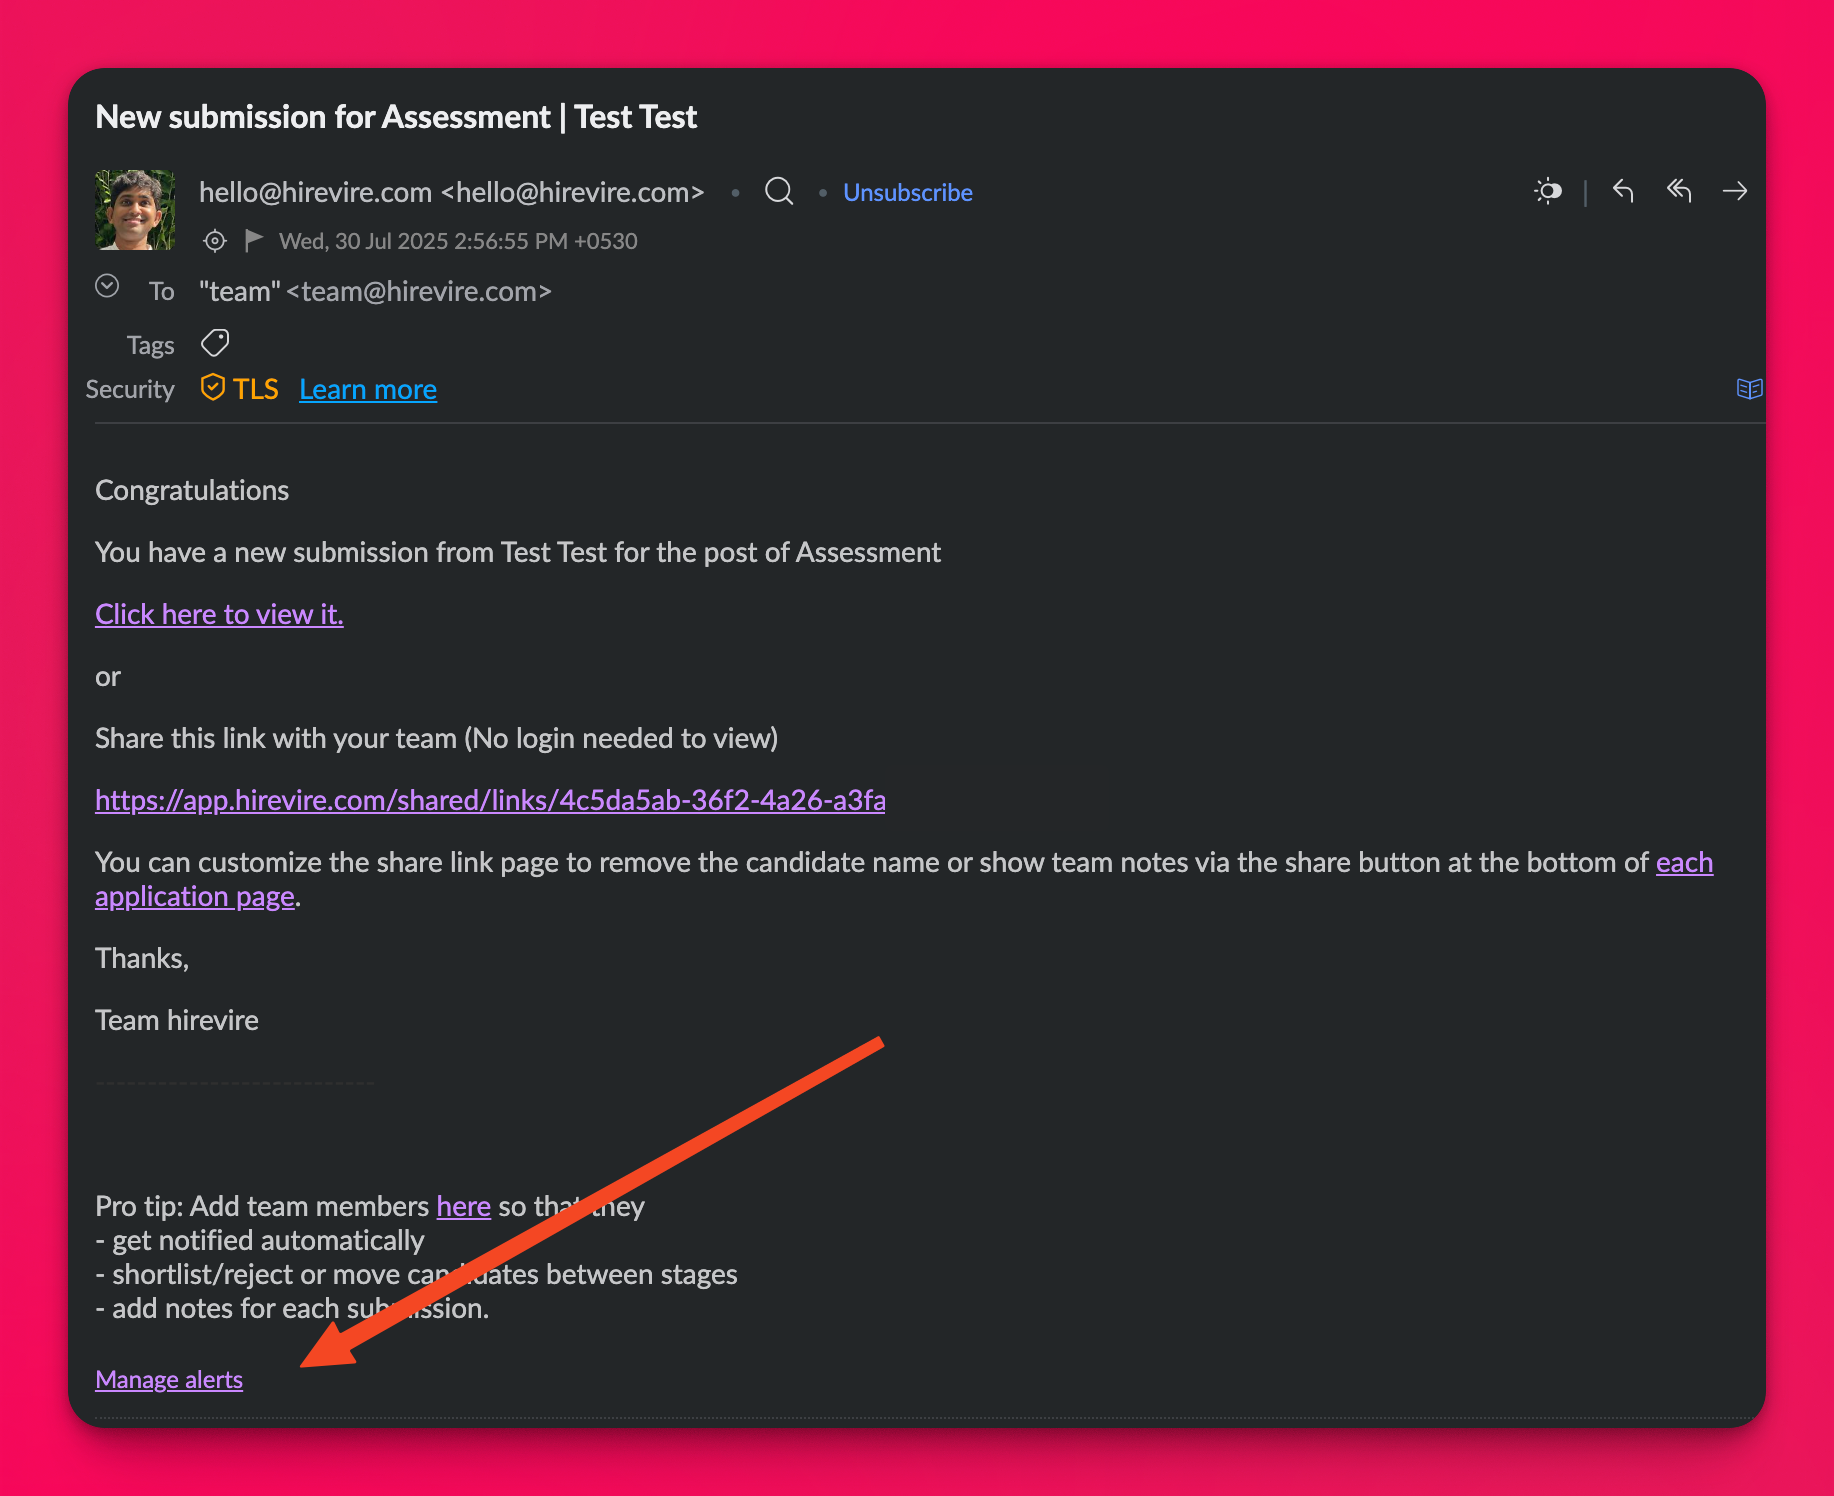
Task: Click the search magnifier icon beside sender
Action: click(779, 191)
